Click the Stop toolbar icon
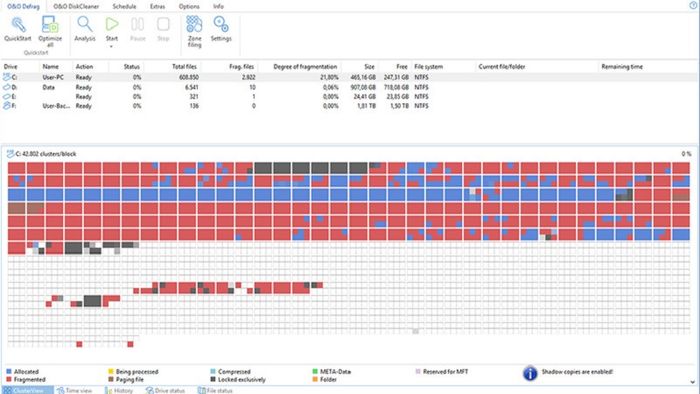700x394 pixels. (163, 24)
